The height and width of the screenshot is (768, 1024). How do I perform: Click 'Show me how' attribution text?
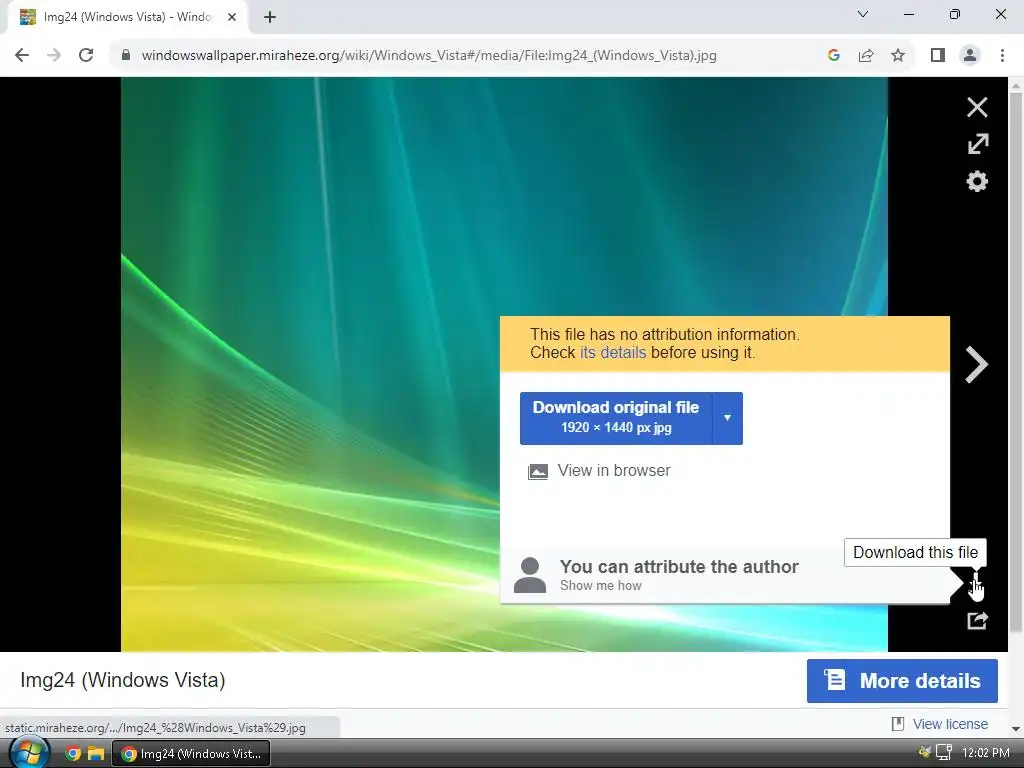pyautogui.click(x=600, y=586)
